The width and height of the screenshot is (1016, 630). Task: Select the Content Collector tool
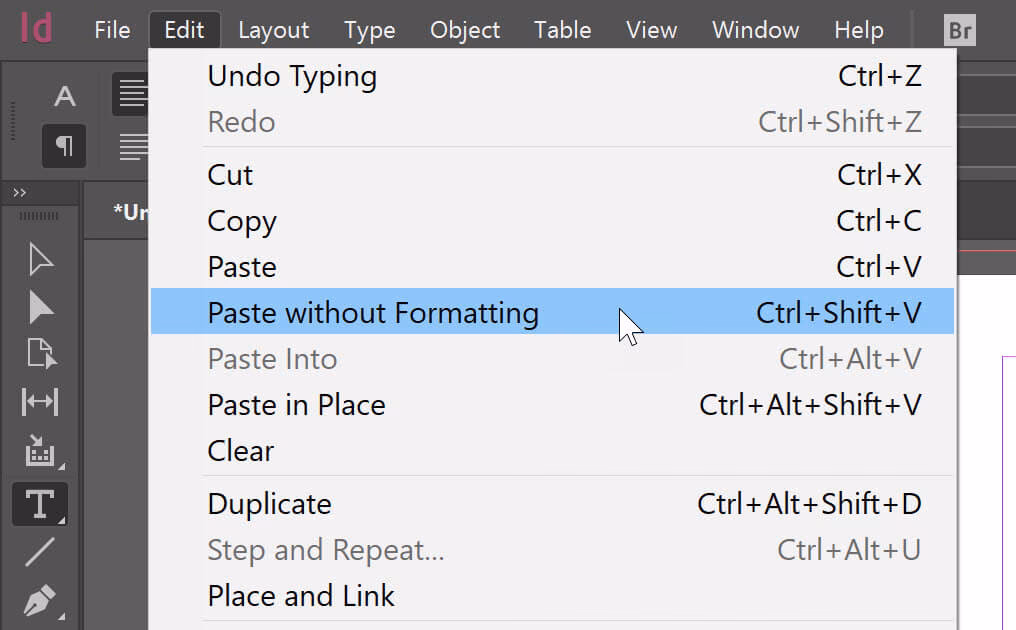point(40,452)
